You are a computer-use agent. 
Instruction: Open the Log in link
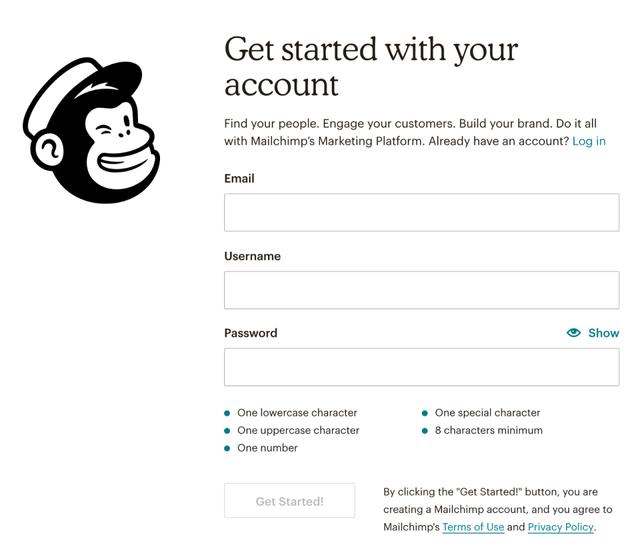[589, 141]
